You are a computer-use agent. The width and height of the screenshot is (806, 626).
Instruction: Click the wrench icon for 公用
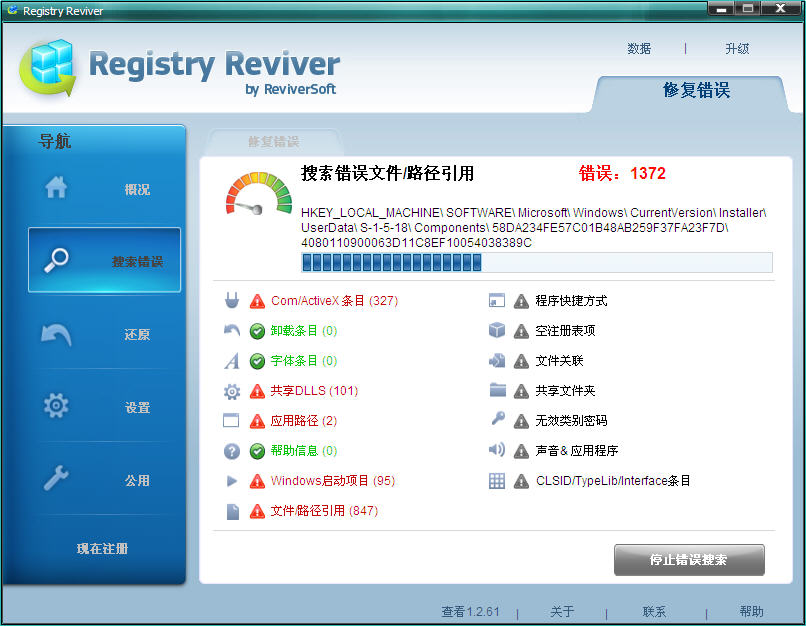coord(57,479)
